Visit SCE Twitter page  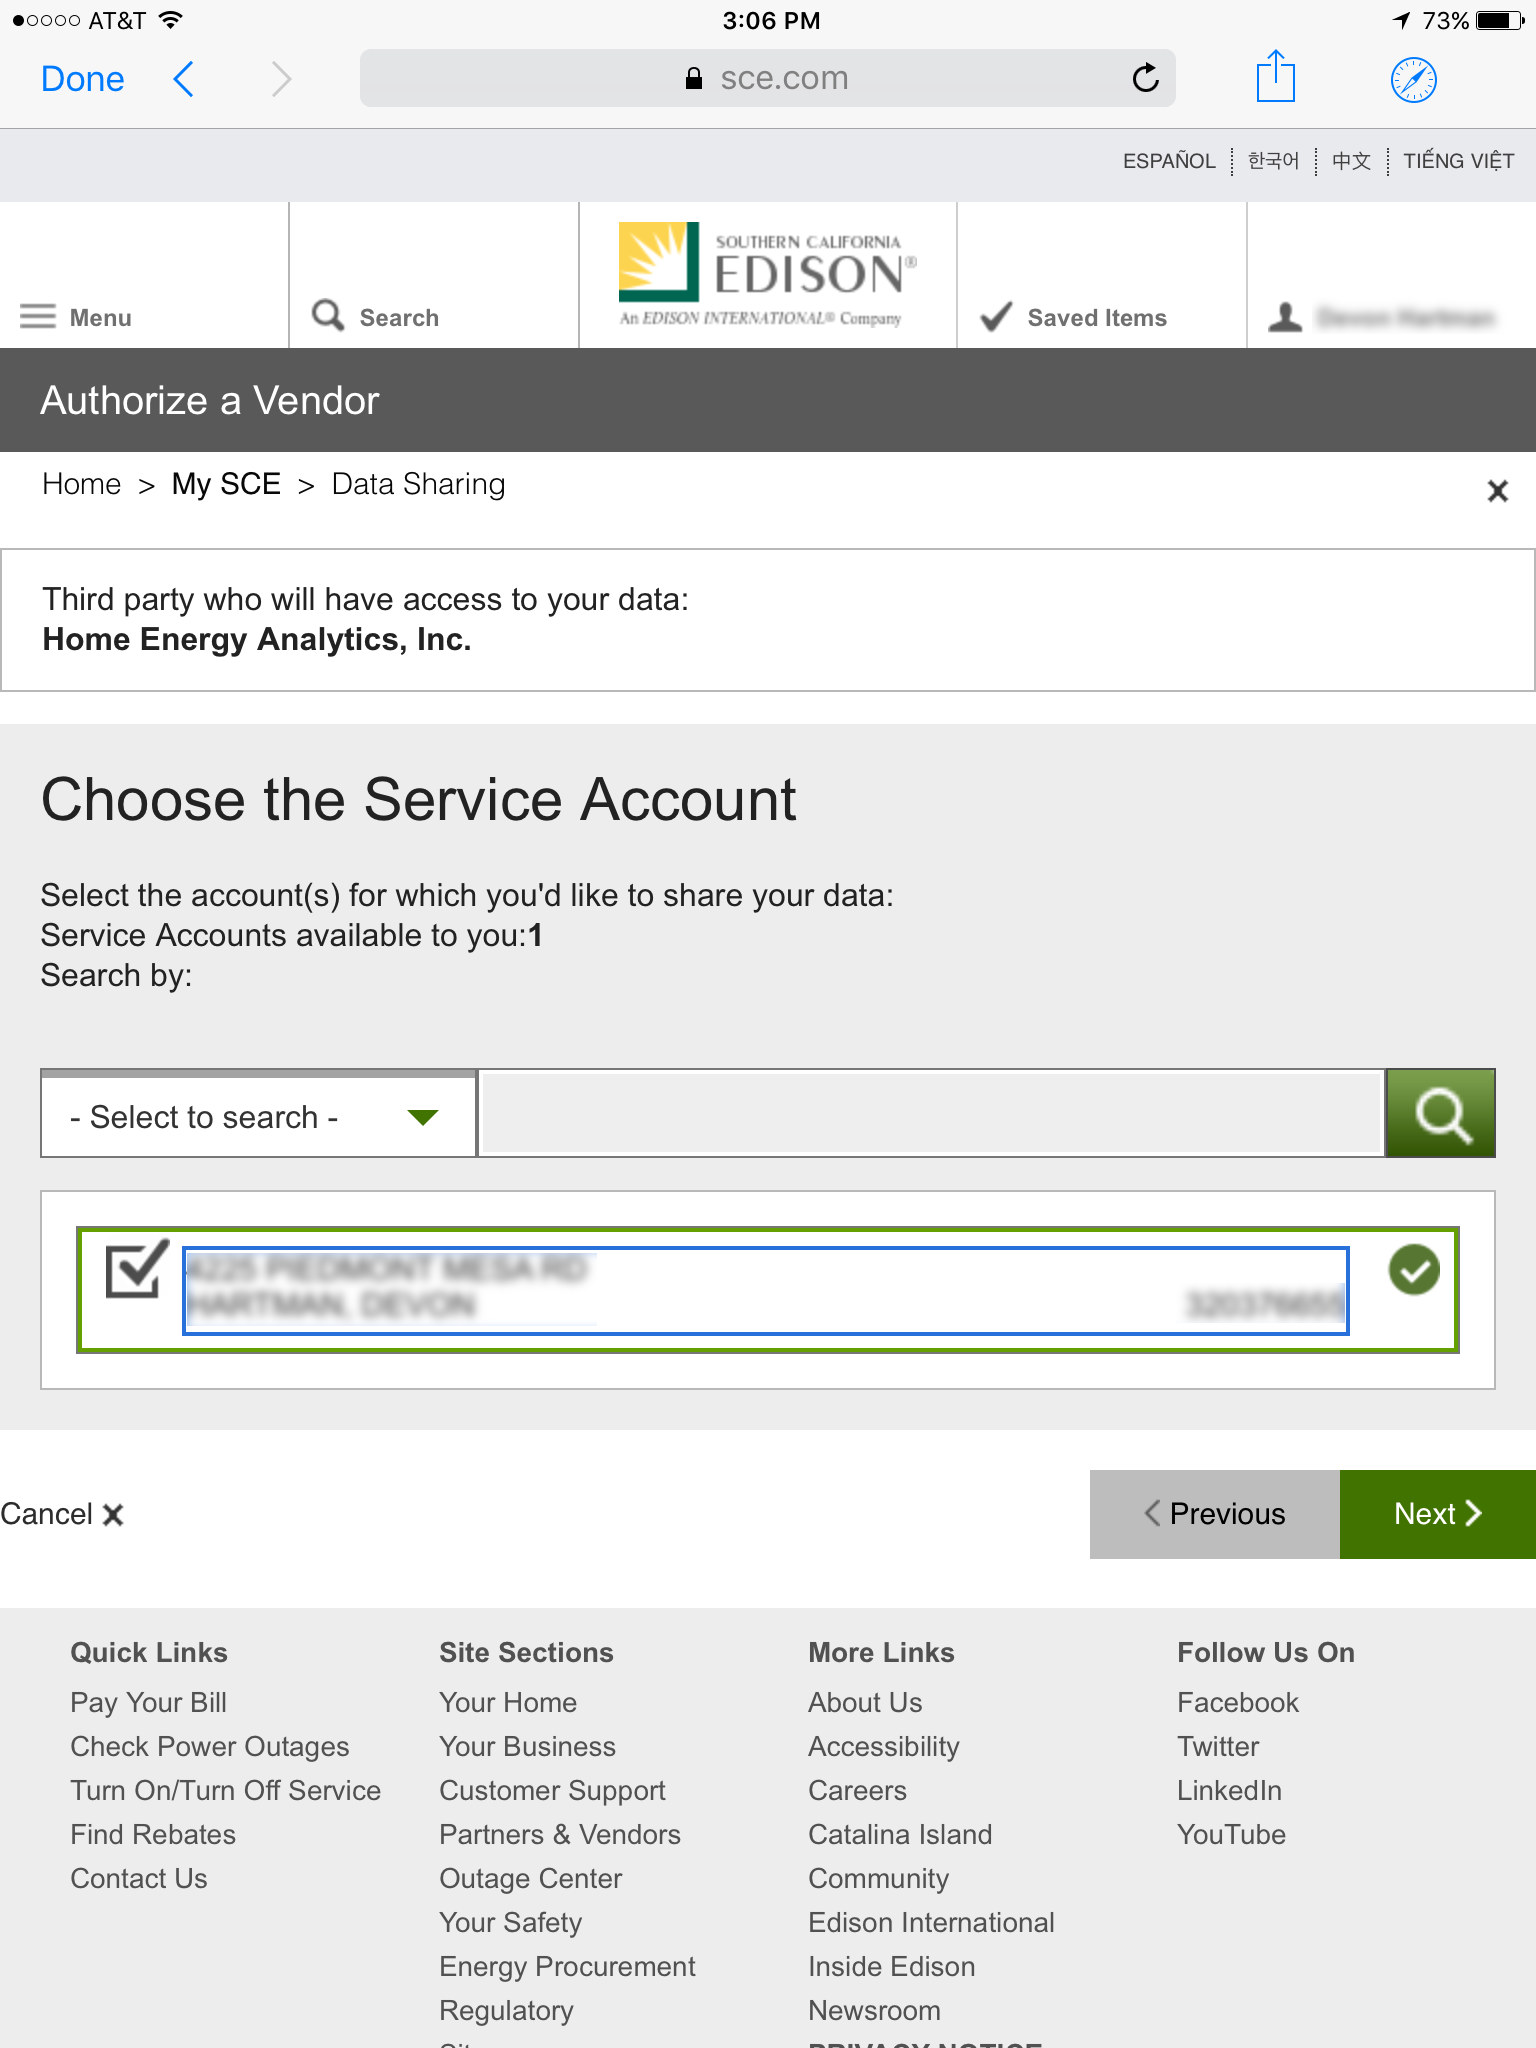pos(1217,1746)
